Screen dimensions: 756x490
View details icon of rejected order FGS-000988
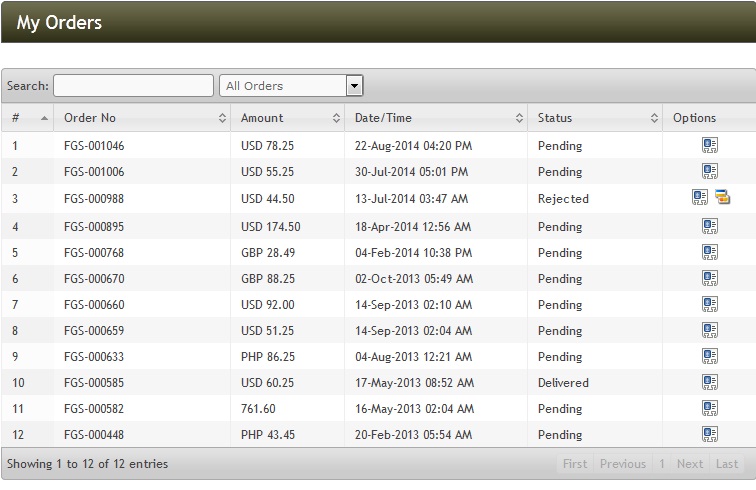700,197
